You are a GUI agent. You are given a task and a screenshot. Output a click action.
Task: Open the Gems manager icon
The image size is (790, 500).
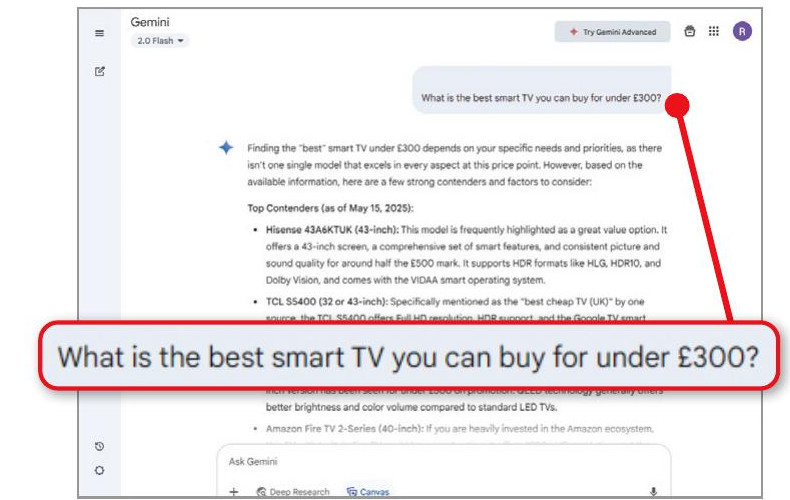690,31
